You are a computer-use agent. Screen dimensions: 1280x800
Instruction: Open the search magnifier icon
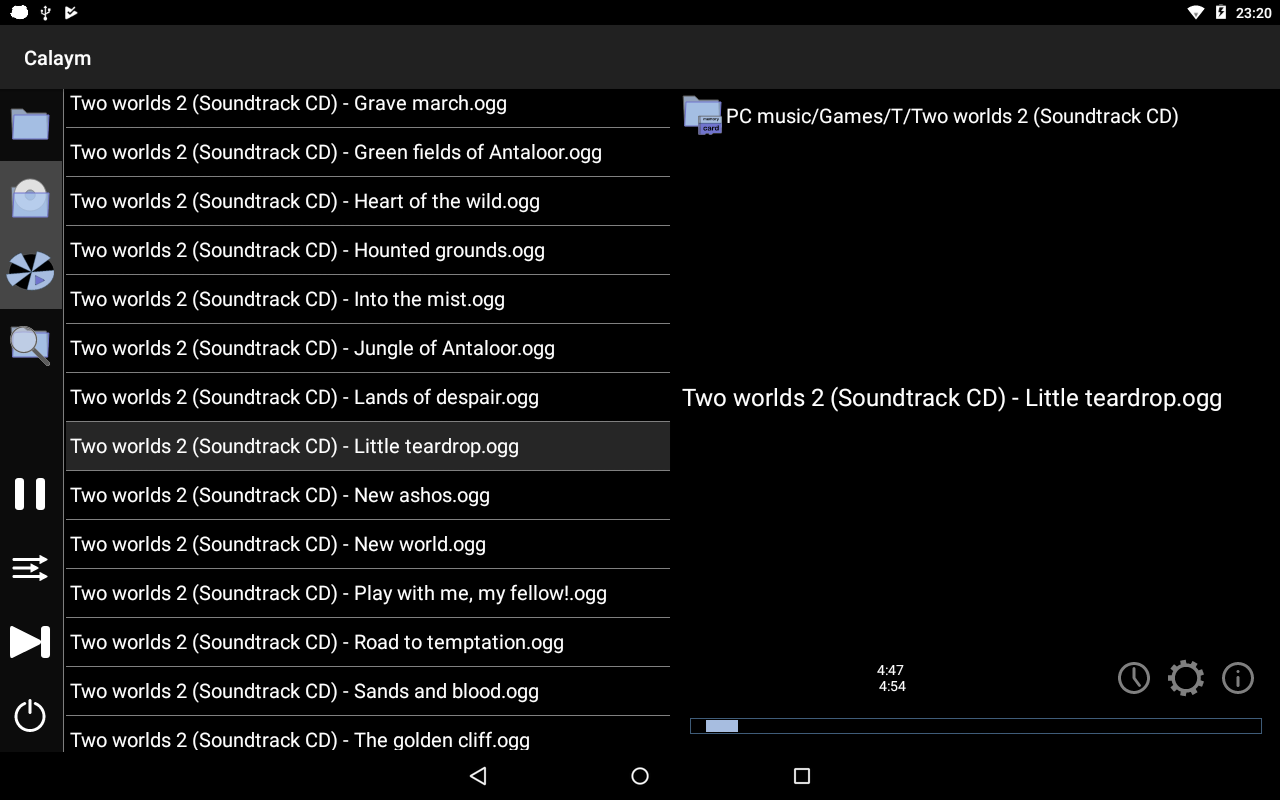click(30, 345)
